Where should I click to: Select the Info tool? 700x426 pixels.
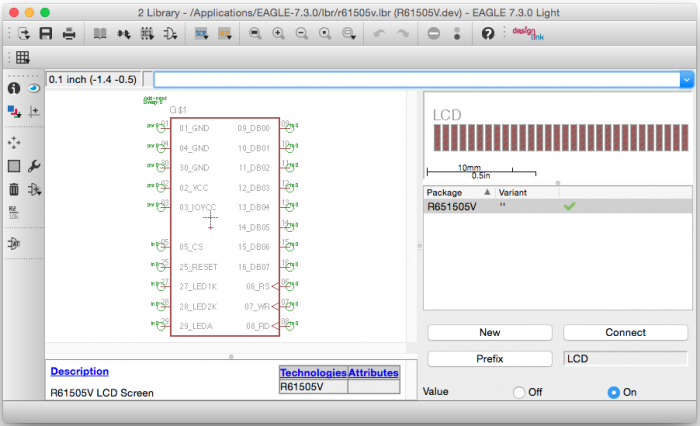pos(14,88)
